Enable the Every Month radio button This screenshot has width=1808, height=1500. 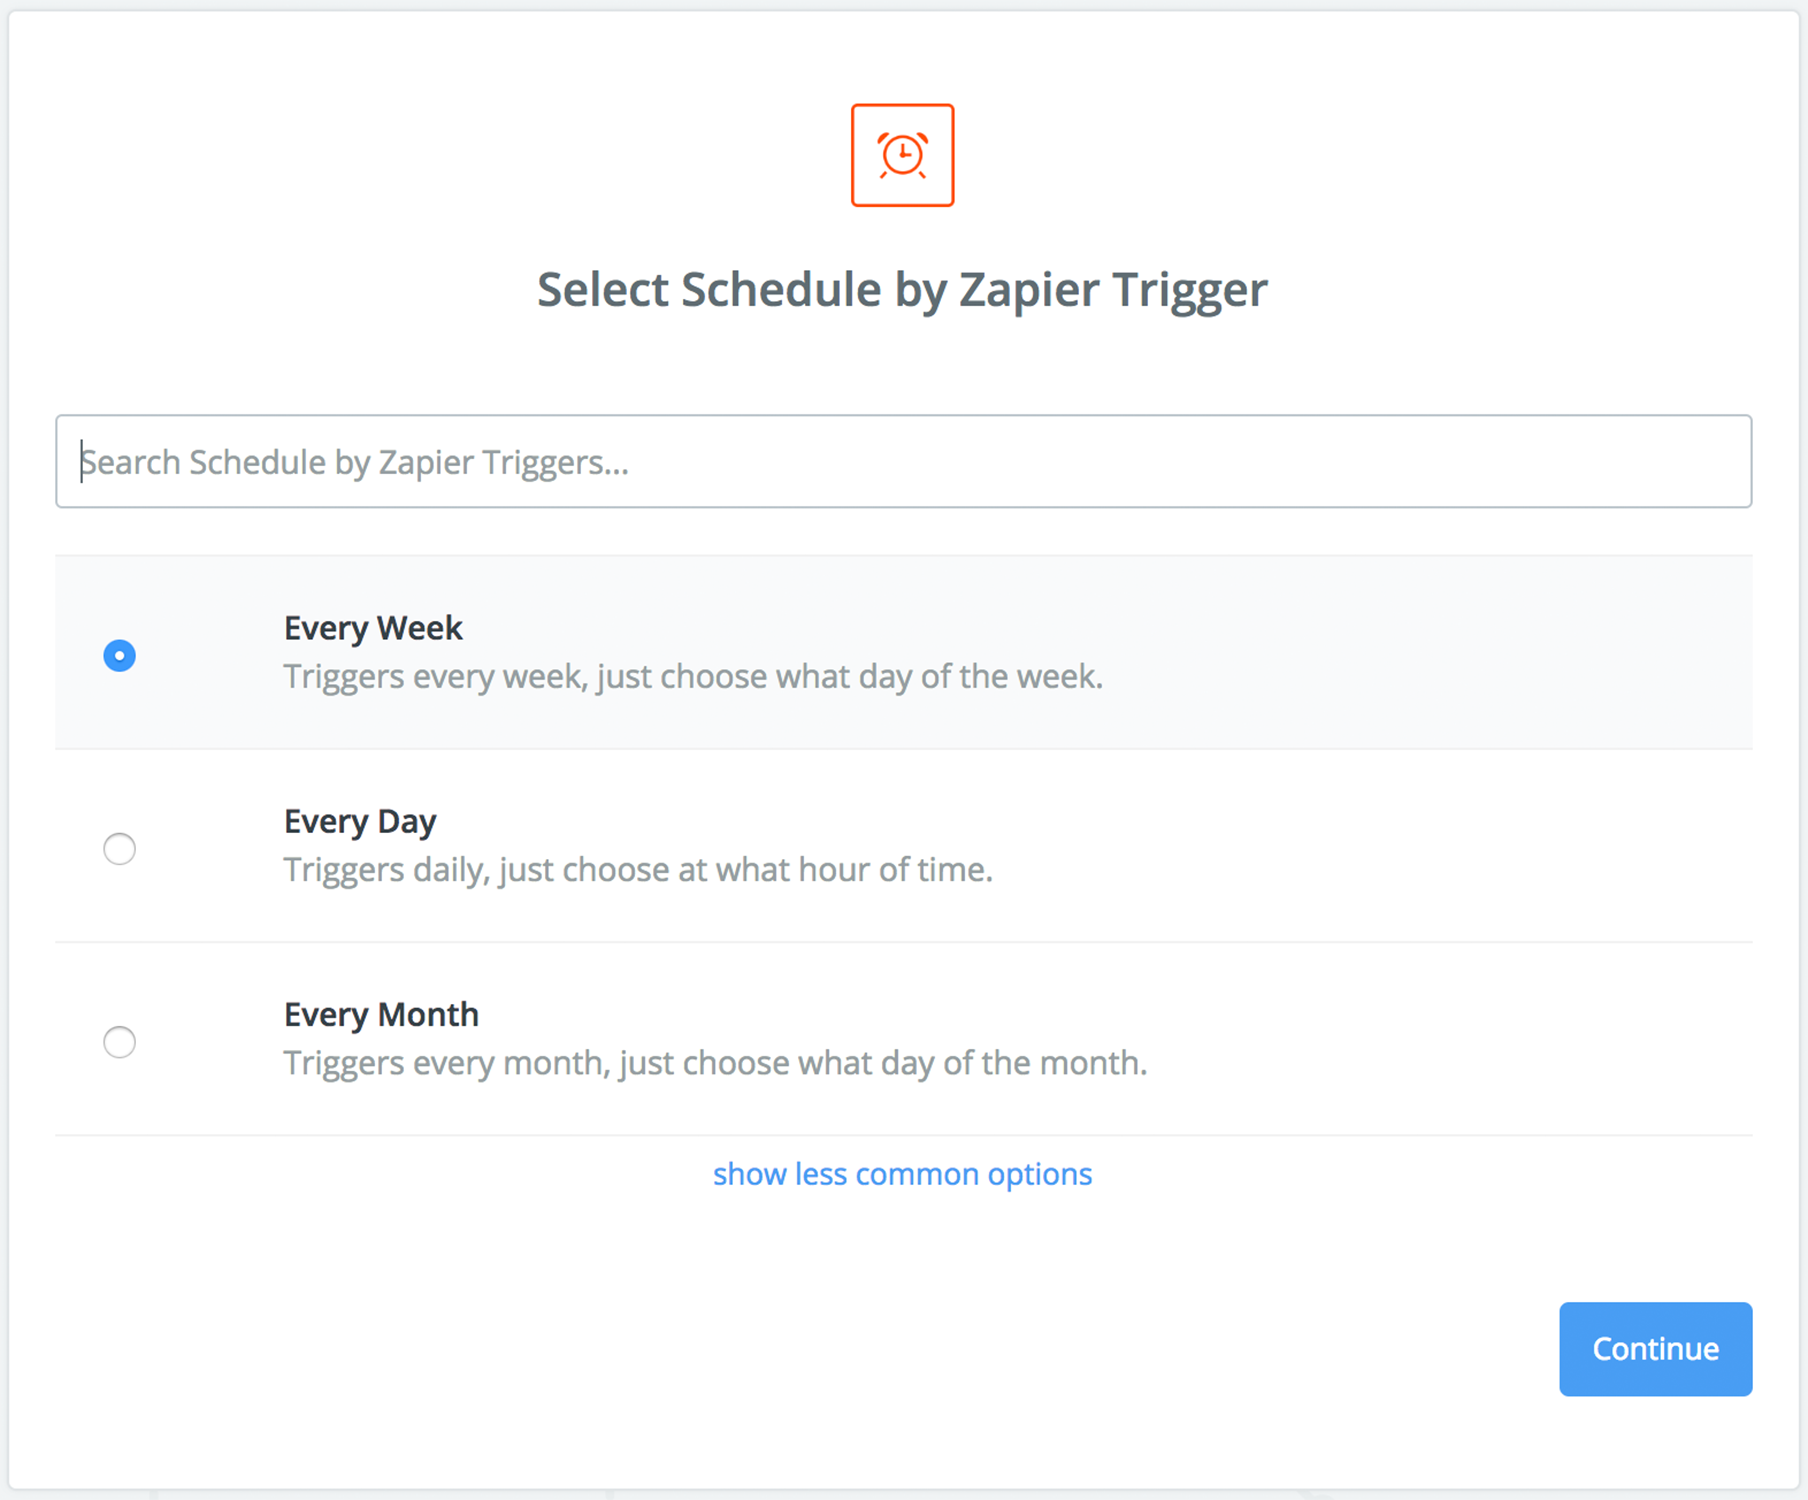pyautogui.click(x=119, y=1041)
